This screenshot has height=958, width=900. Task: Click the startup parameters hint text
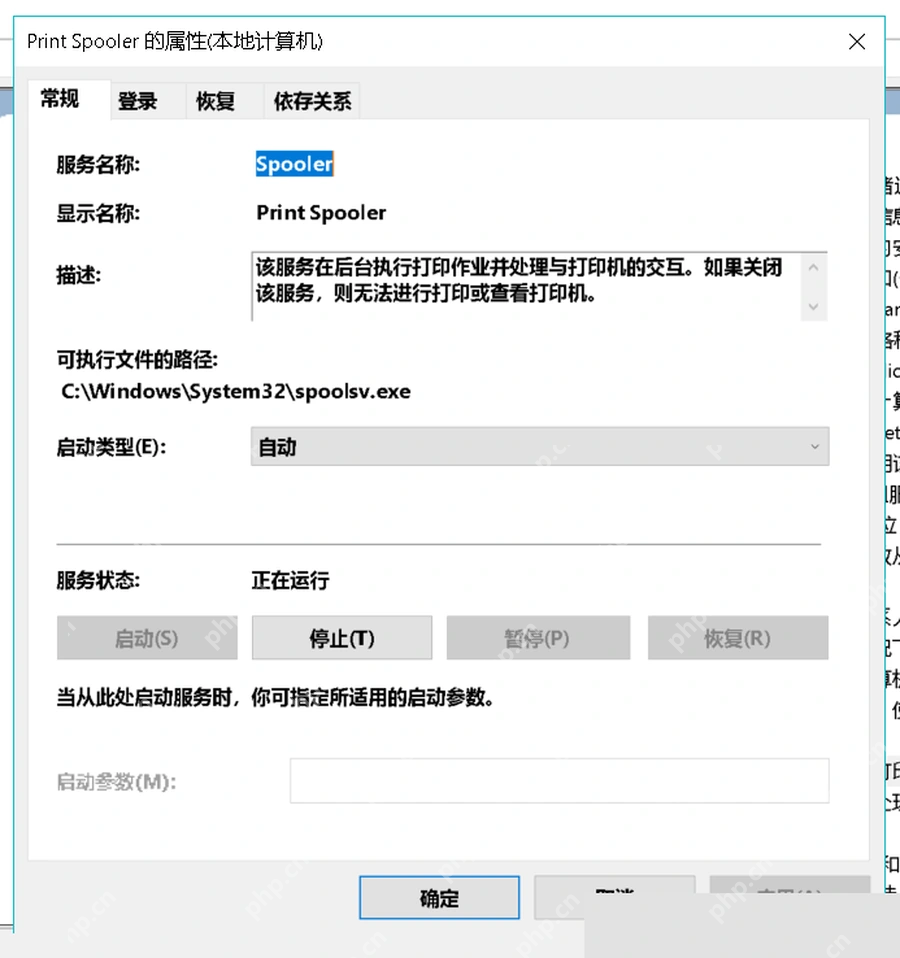coord(274,697)
